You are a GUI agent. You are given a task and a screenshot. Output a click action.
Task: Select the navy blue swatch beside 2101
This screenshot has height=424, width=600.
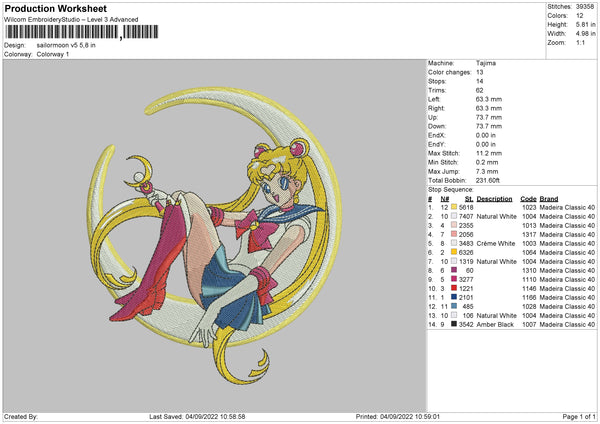point(454,297)
